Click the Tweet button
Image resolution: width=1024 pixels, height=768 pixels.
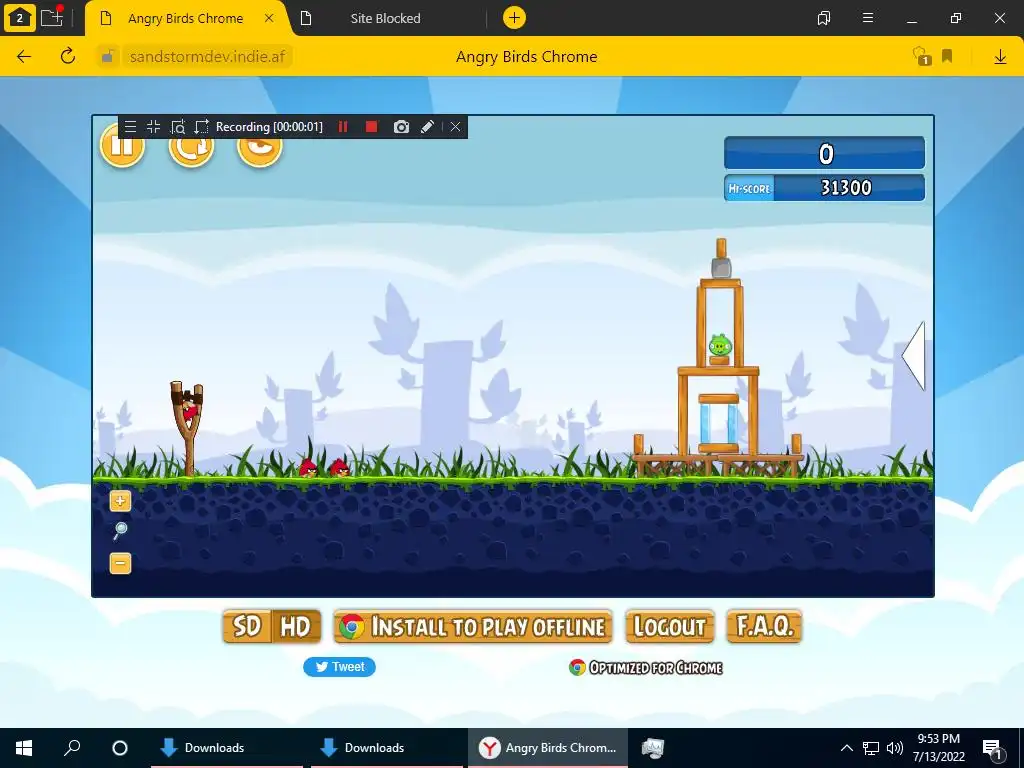coord(339,667)
